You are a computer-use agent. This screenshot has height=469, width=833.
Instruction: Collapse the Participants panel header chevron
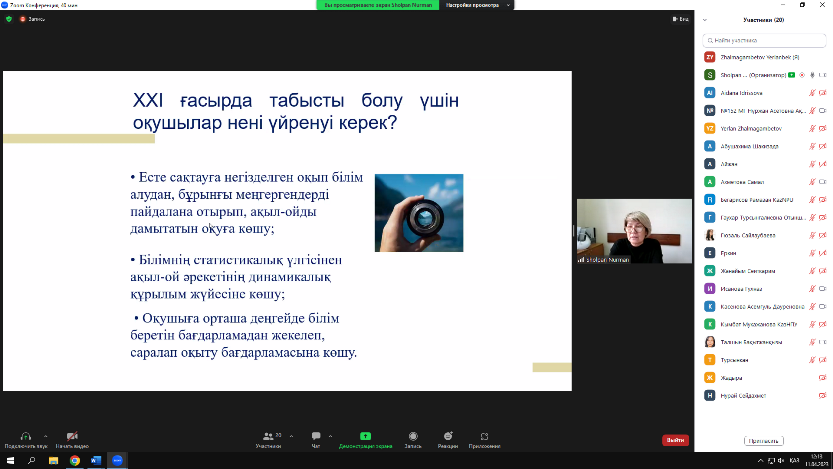[x=707, y=20]
